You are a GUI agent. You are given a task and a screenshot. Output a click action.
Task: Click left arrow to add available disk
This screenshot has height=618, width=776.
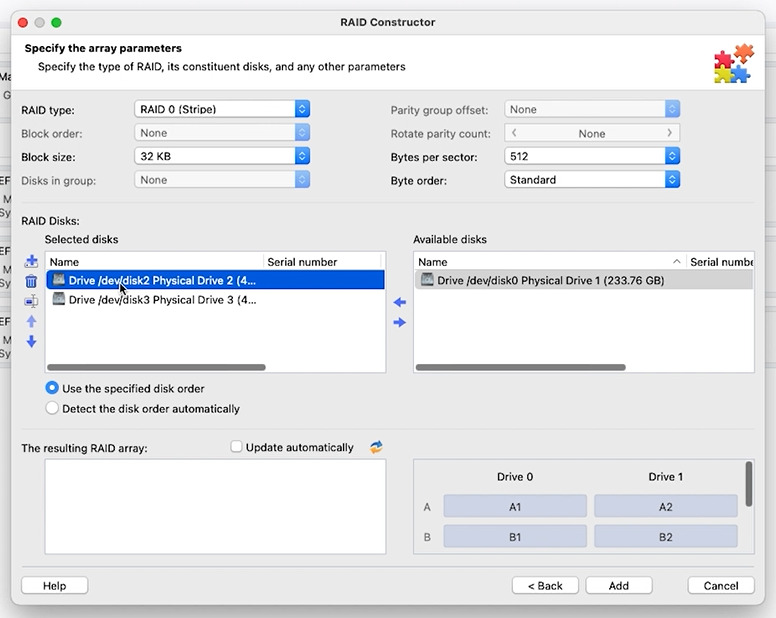400,302
